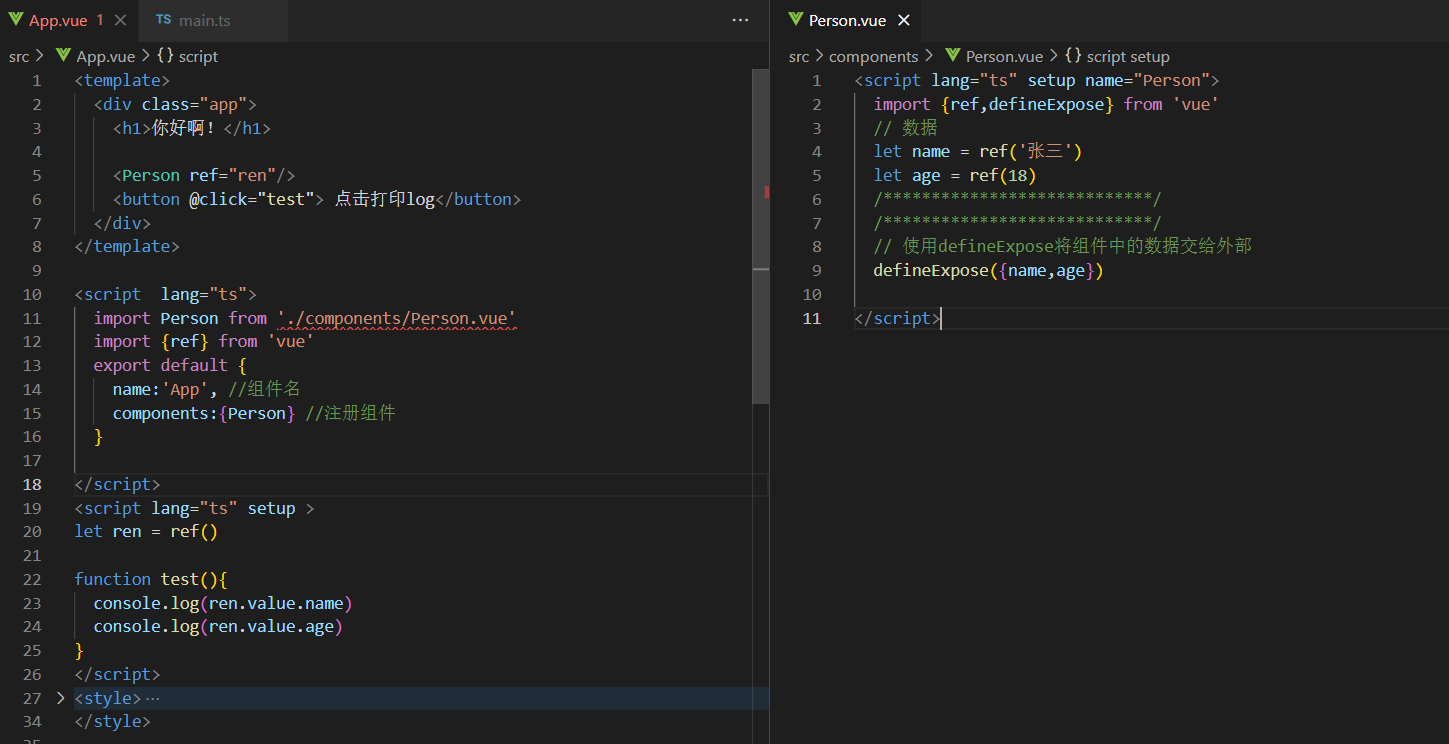Screen dimensions: 1449x744
Task: Click 'class="app"' on the div line
Action: [x=194, y=104]
